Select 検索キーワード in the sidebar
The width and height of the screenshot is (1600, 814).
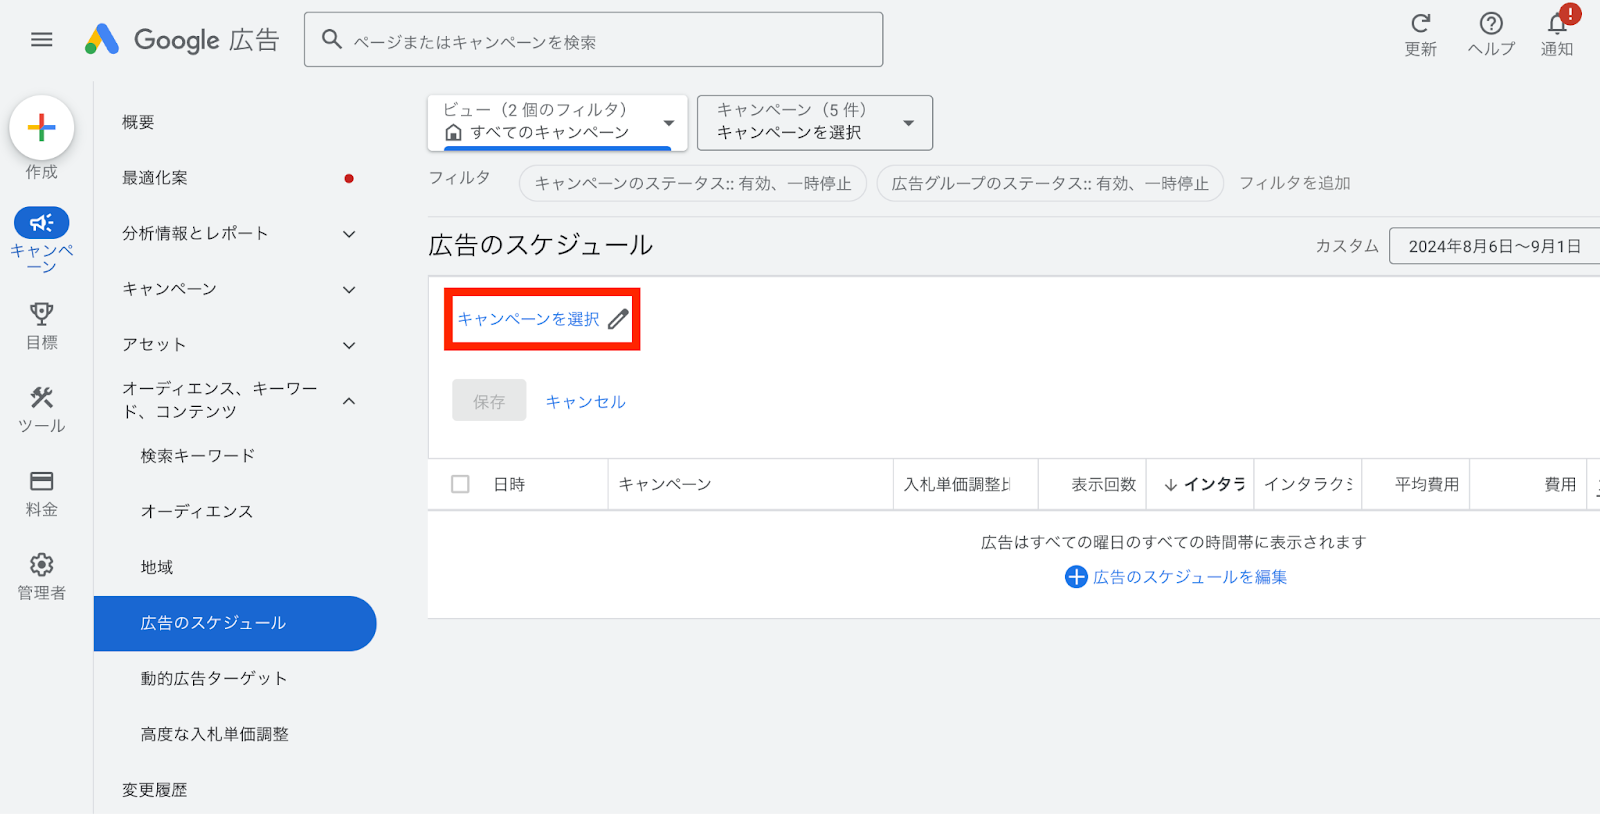(x=198, y=456)
